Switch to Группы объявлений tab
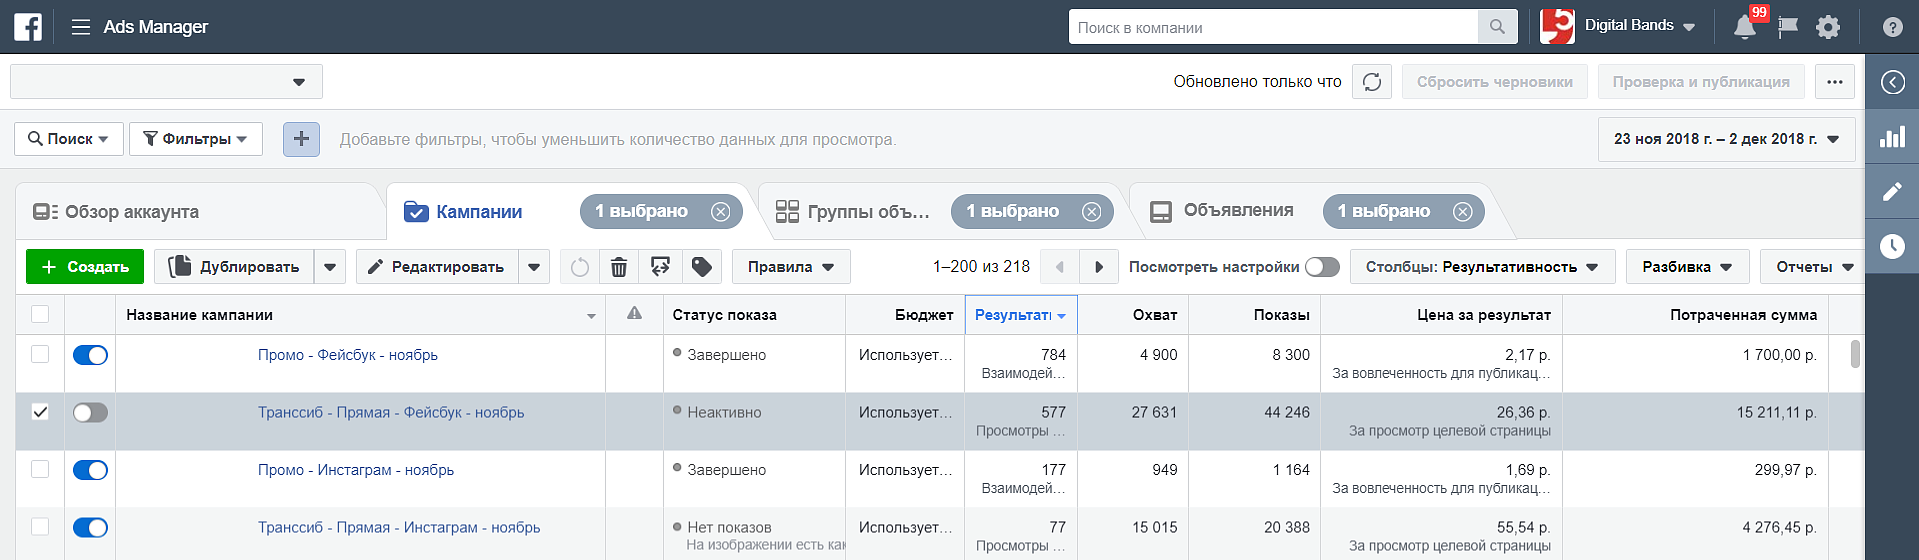The width and height of the screenshot is (1919, 560). coord(853,212)
